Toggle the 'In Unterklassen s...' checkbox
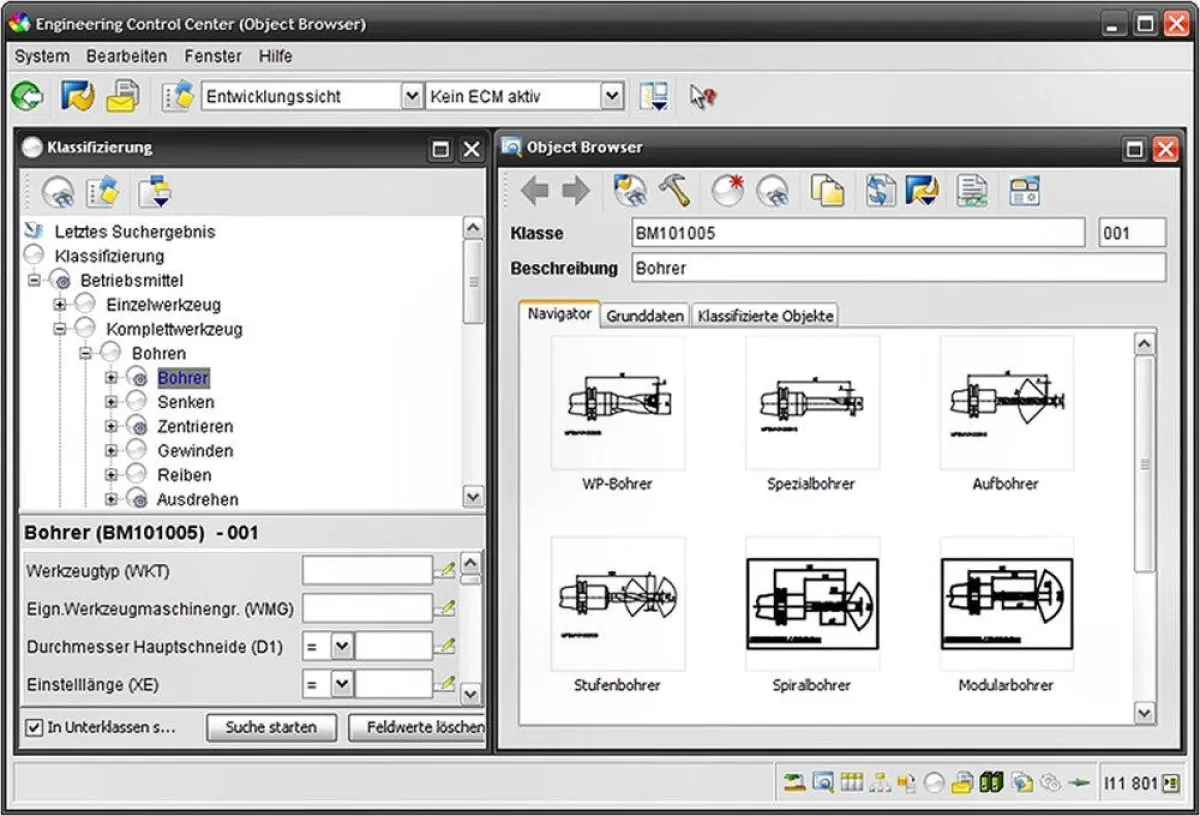 coord(34,727)
